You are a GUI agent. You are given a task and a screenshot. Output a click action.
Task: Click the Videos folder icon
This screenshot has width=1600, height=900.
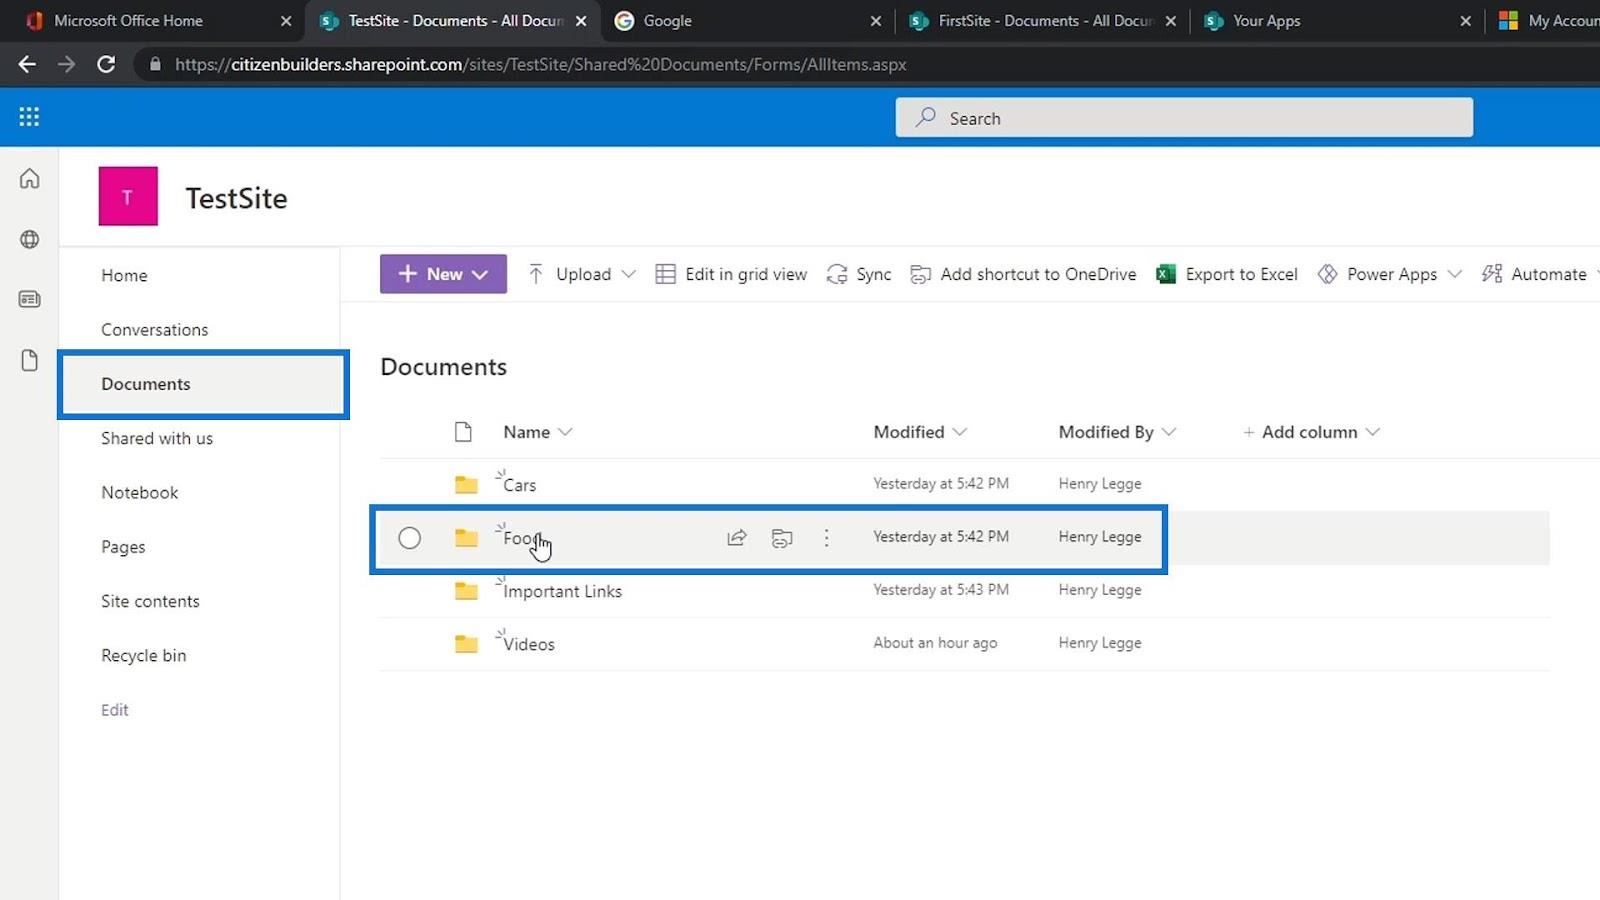pyautogui.click(x=466, y=644)
